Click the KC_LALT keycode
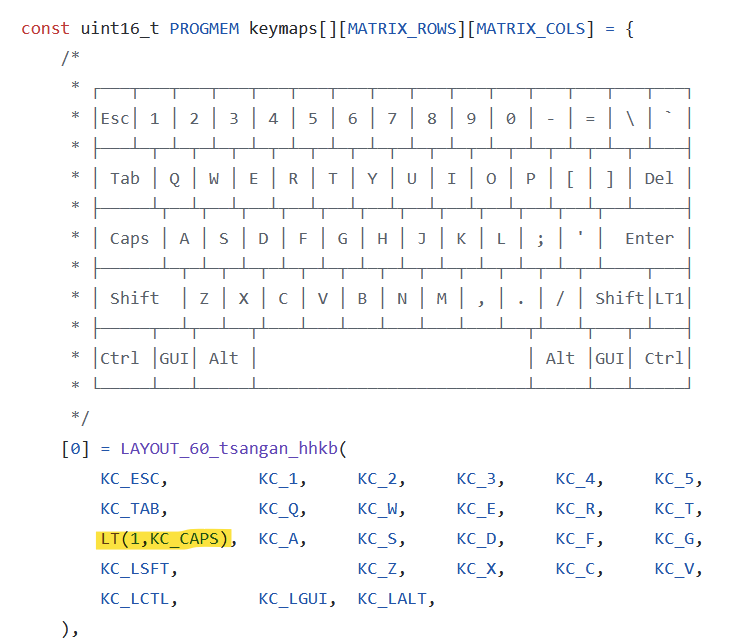The image size is (742, 642). click(392, 599)
